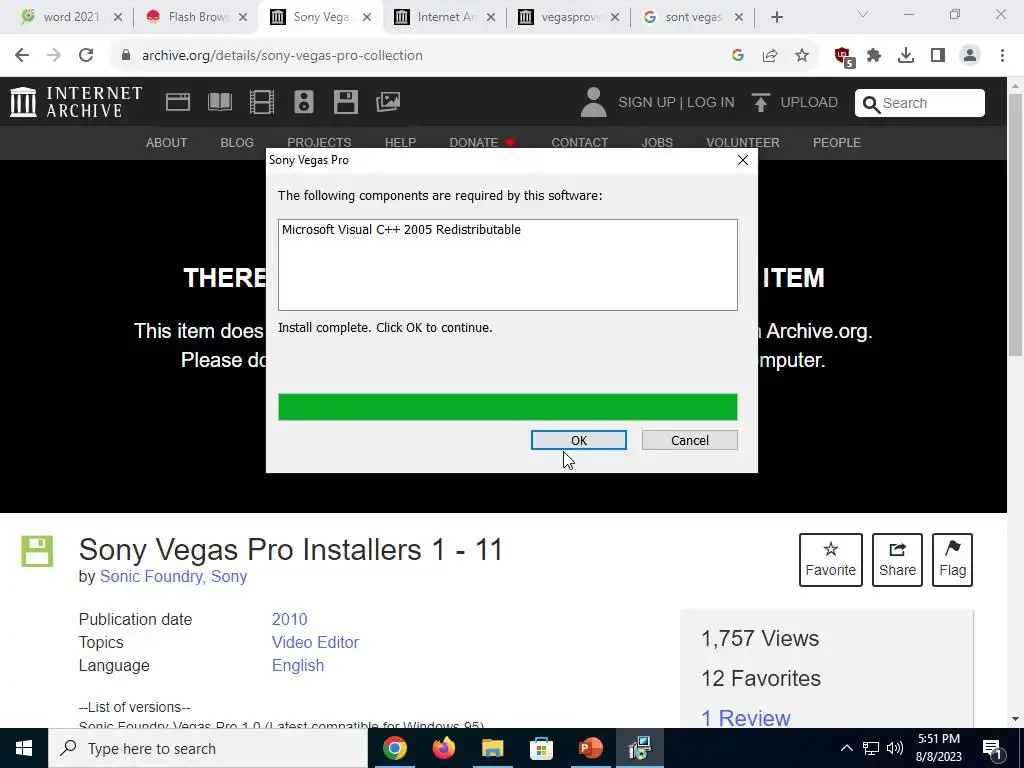
Task: Open the Chrome profile icon
Action: point(970,56)
